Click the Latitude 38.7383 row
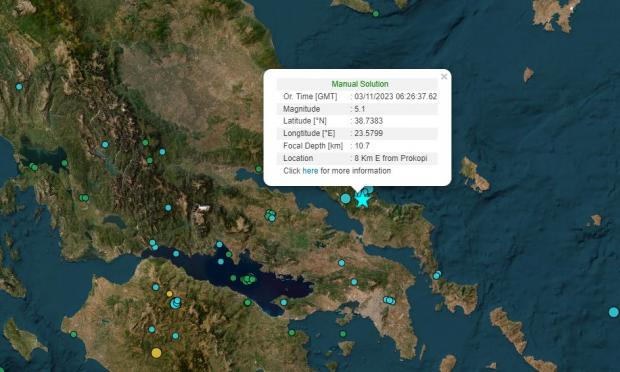The width and height of the screenshot is (620, 372). tap(357, 121)
